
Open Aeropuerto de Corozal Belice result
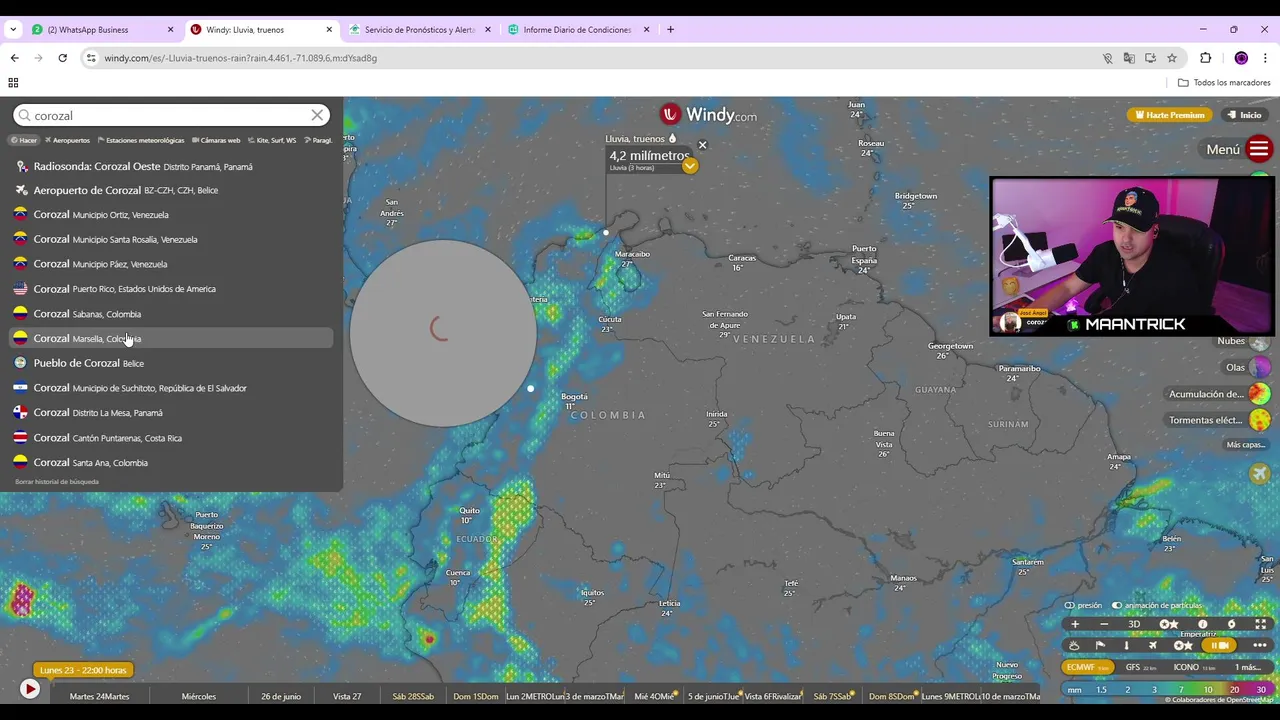(171, 190)
